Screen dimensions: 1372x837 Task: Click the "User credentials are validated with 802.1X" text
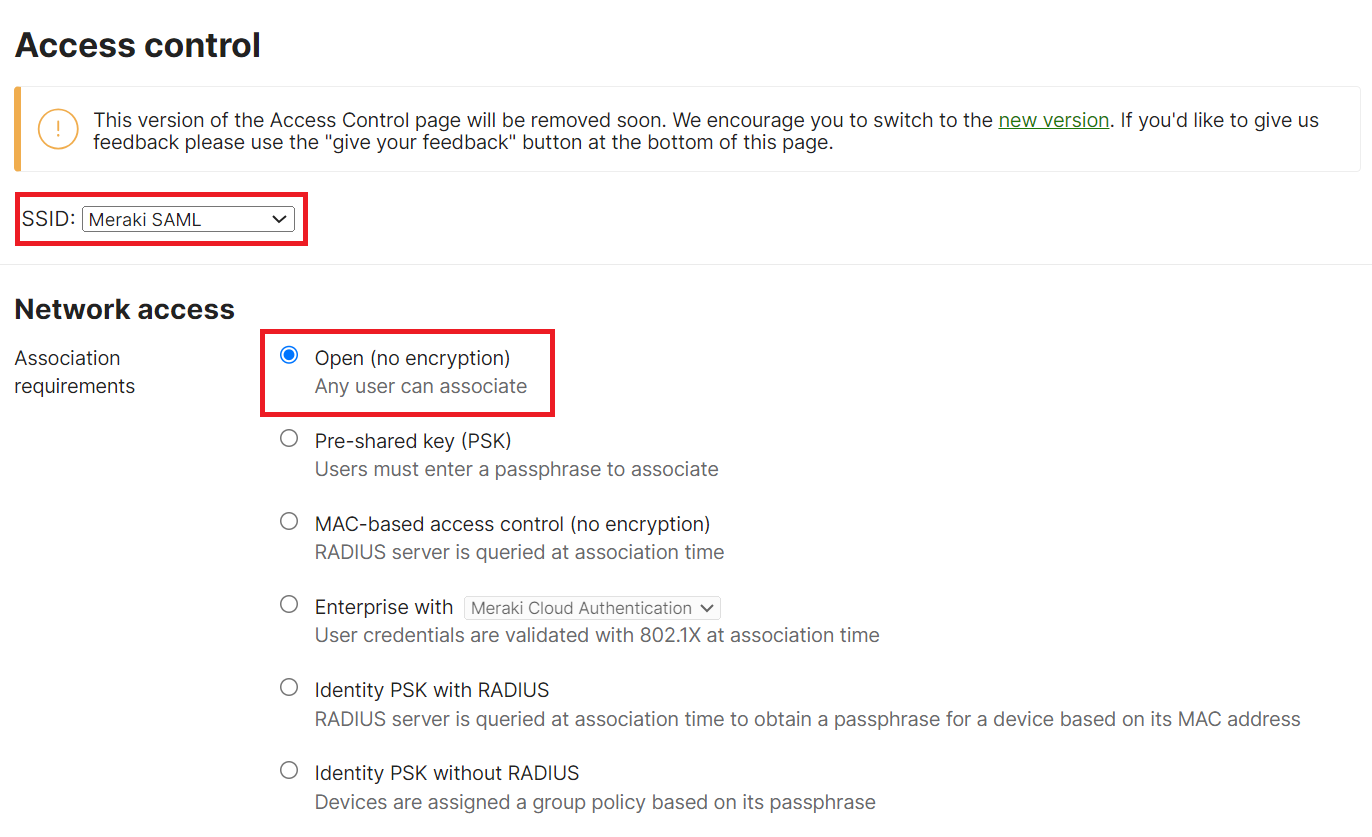pyautogui.click(x=597, y=635)
